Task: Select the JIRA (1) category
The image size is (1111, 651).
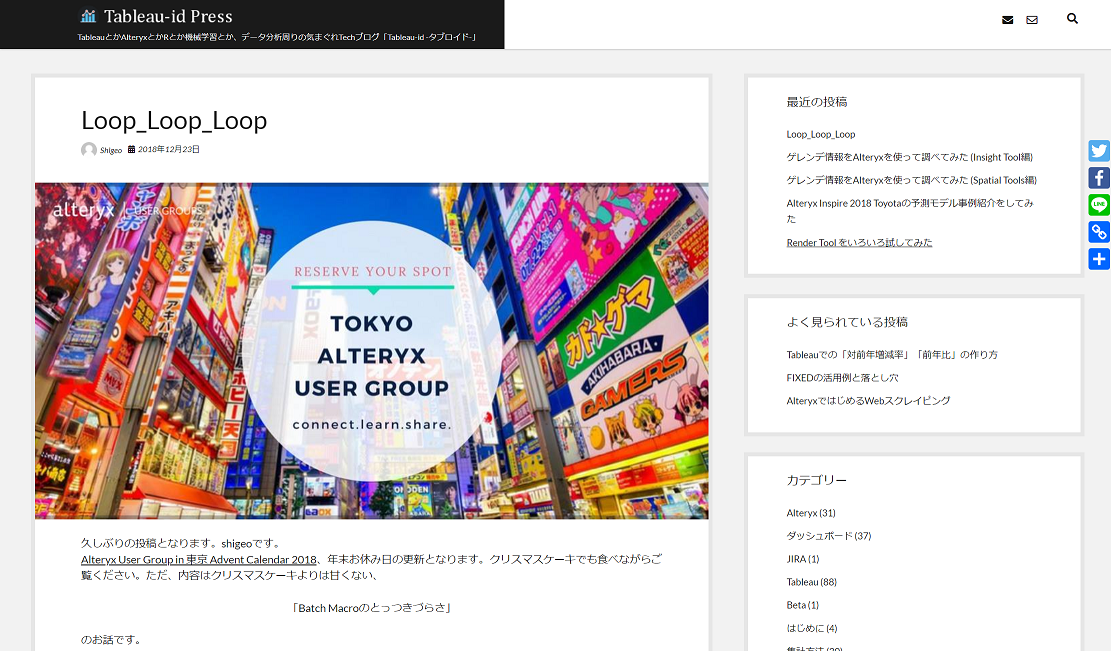Action: pos(803,559)
